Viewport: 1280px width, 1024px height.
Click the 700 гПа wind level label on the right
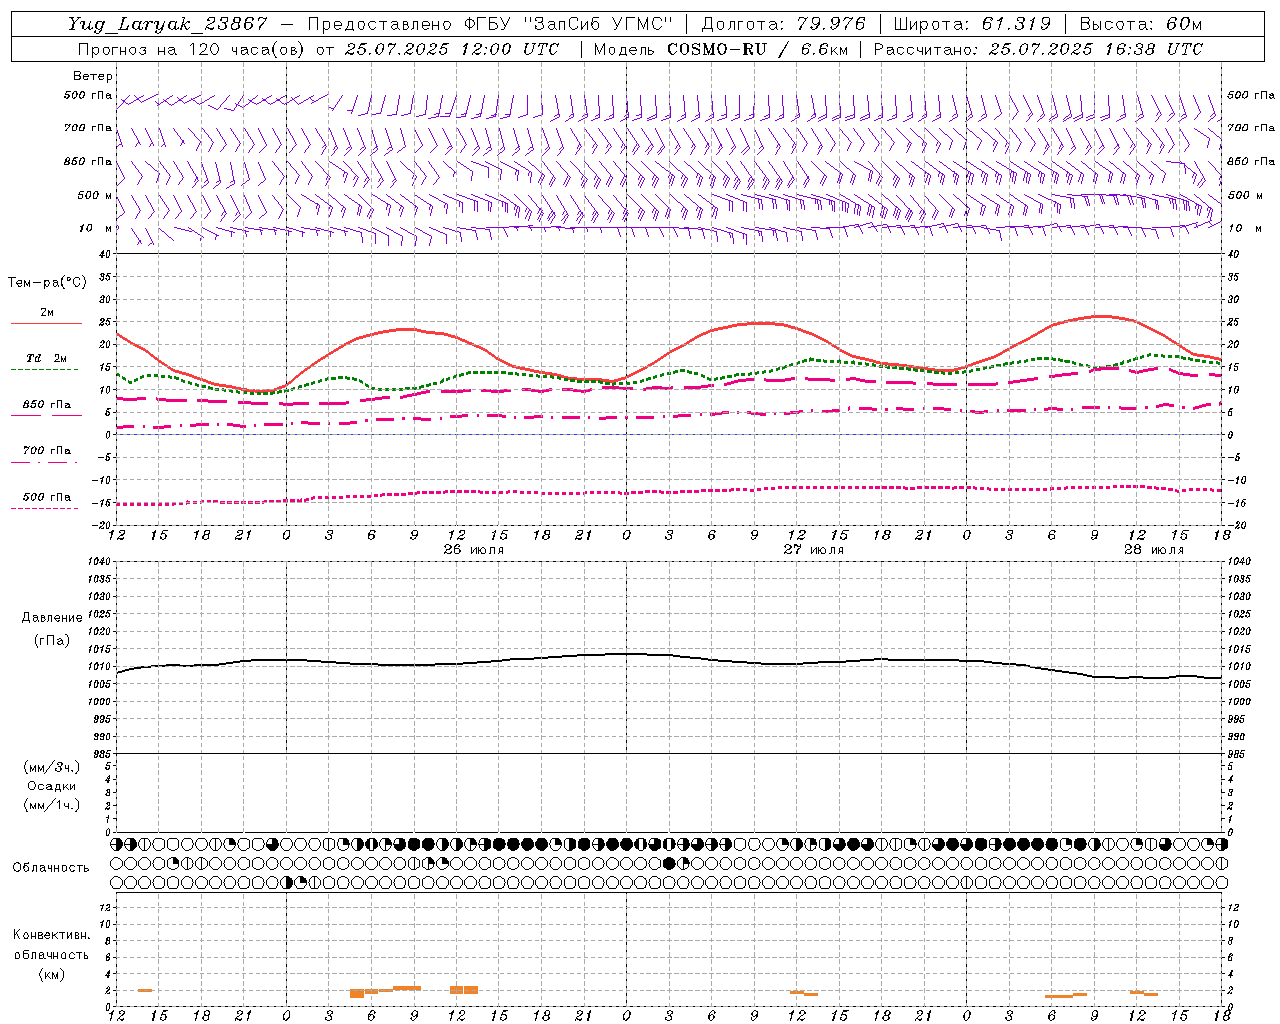click(x=1251, y=128)
